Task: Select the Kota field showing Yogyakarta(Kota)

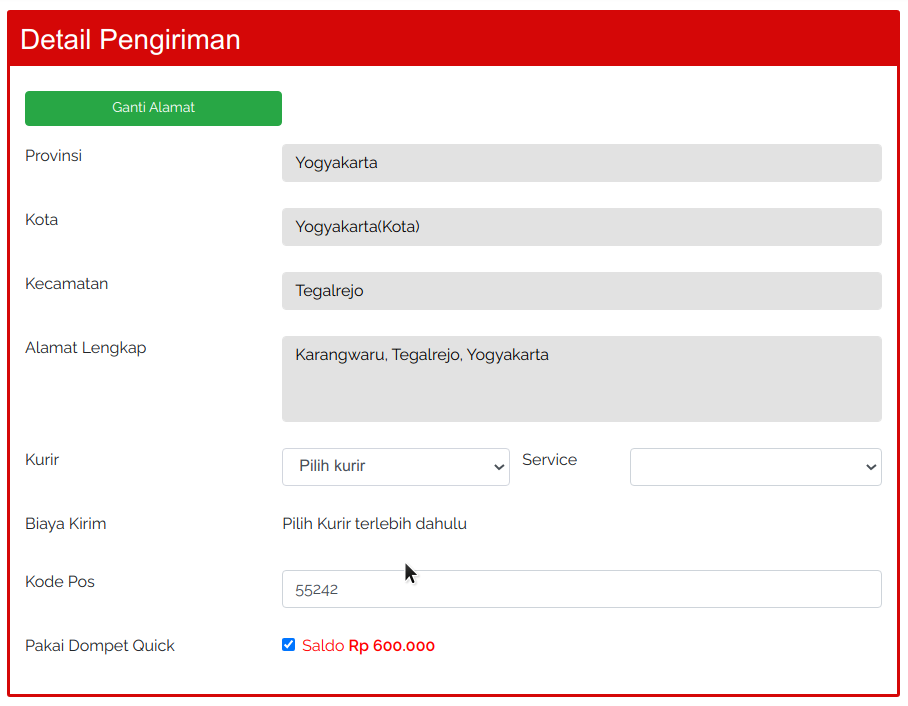Action: click(x=580, y=227)
